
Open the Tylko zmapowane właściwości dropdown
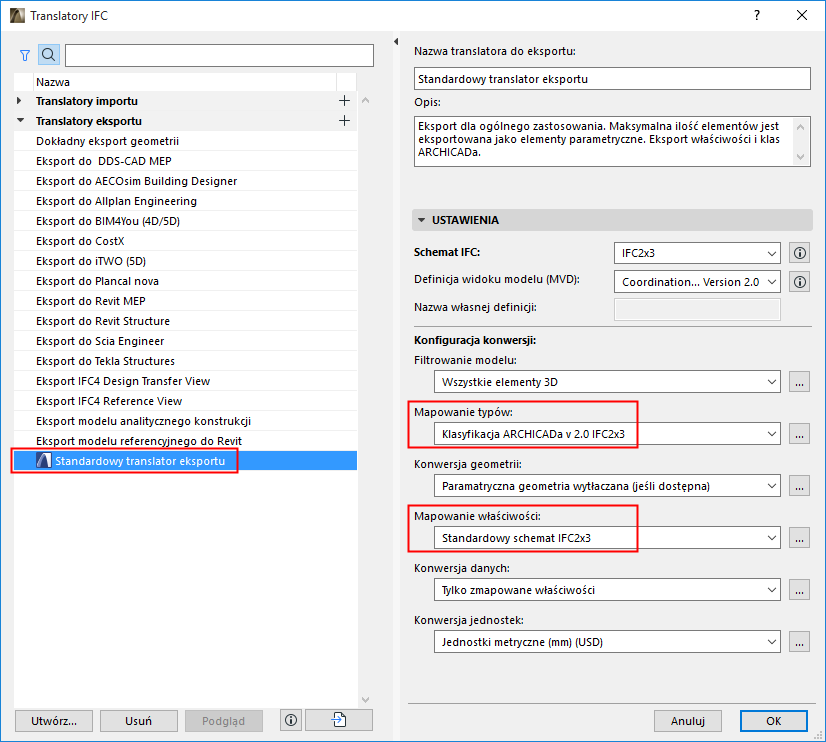607,590
